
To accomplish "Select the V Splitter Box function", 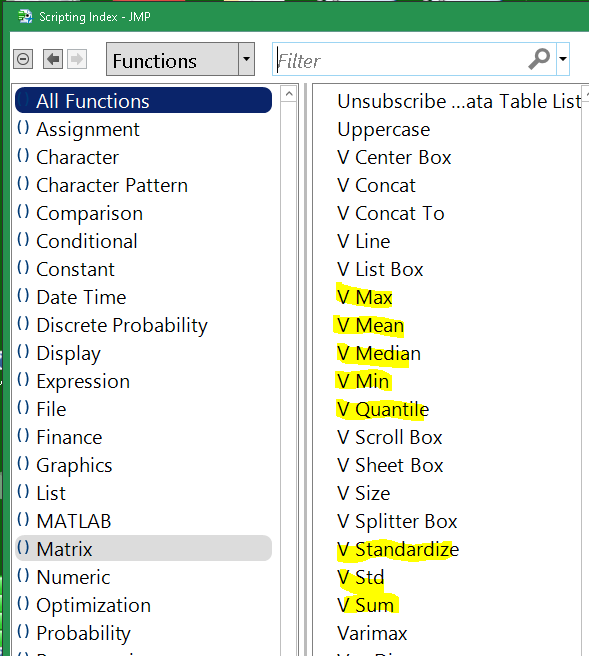I will [x=397, y=521].
